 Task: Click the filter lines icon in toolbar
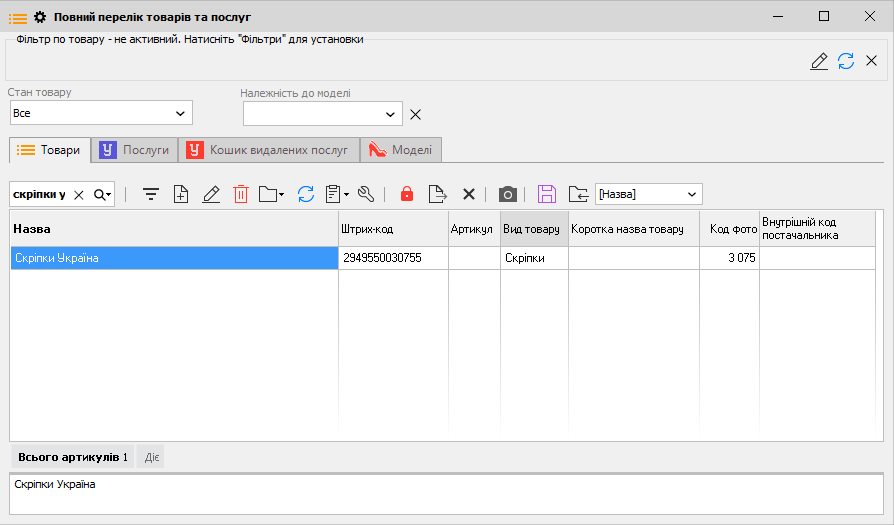151,194
